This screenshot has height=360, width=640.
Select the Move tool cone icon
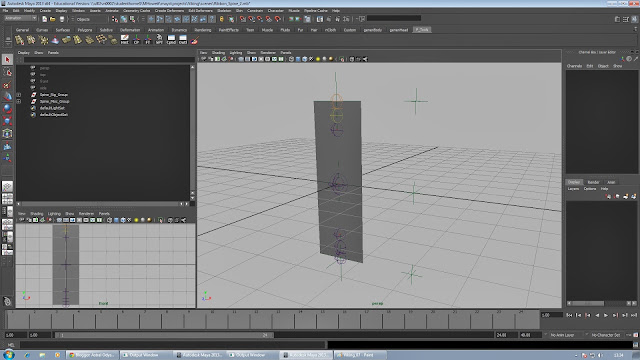pyautogui.click(x=7, y=97)
